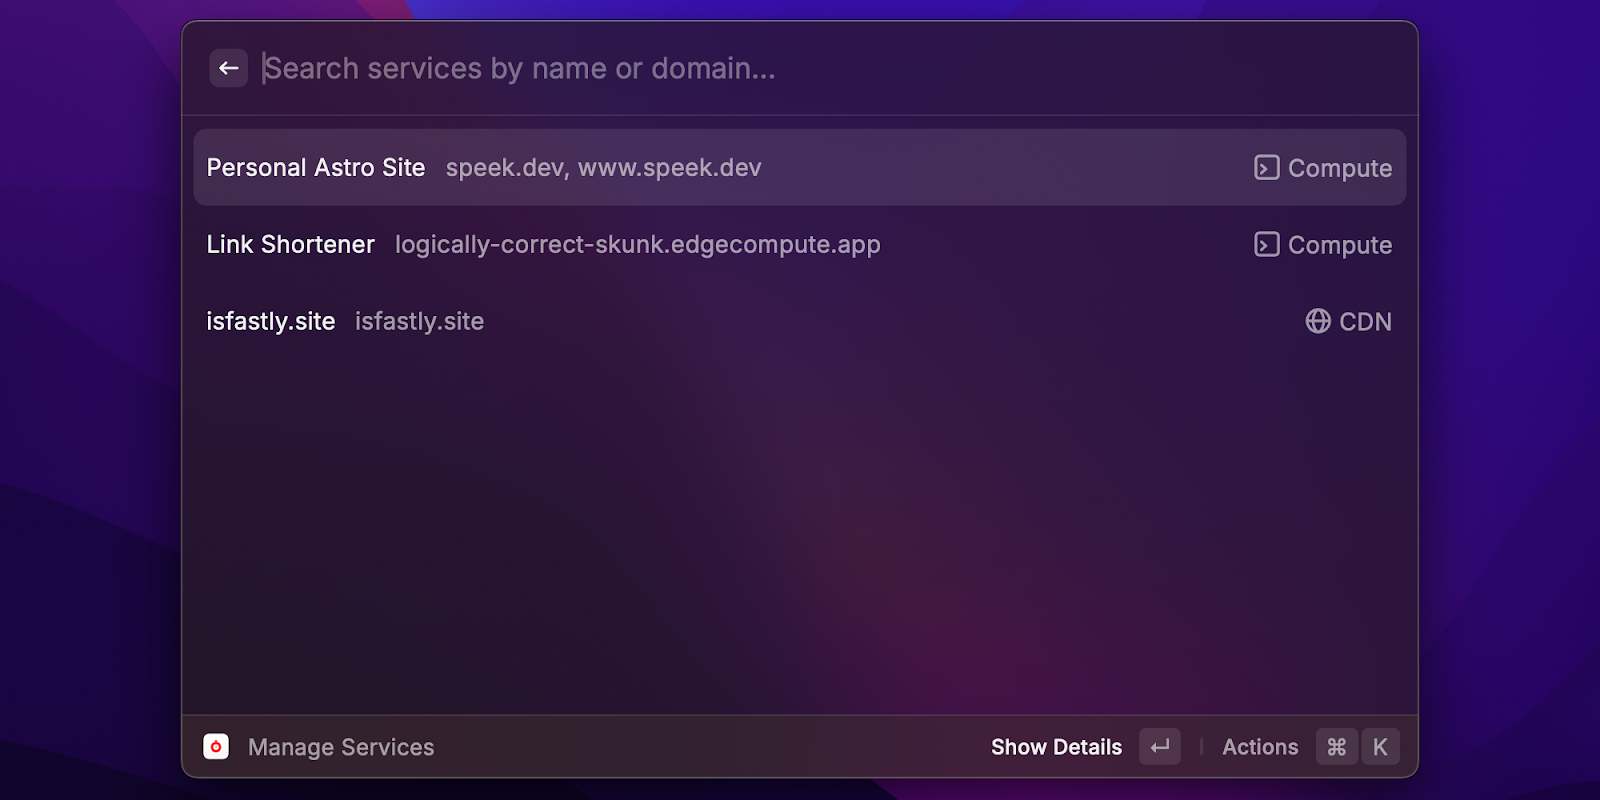Screen dimensions: 1600x800
Task: Open the Actions menu
Action: [x=1259, y=746]
